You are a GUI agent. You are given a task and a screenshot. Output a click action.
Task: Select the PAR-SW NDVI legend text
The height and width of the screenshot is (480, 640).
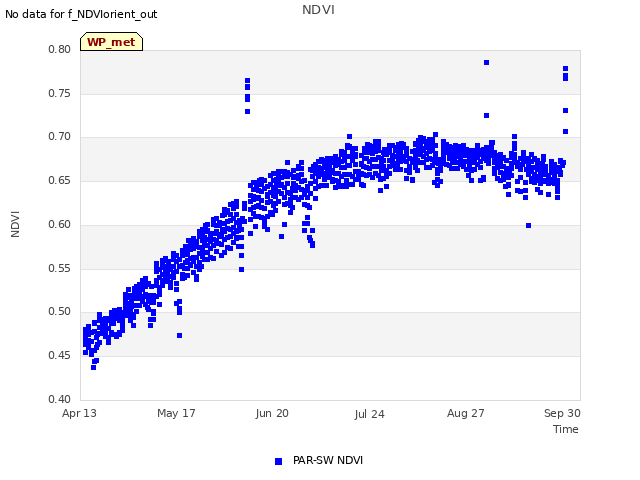point(328,460)
